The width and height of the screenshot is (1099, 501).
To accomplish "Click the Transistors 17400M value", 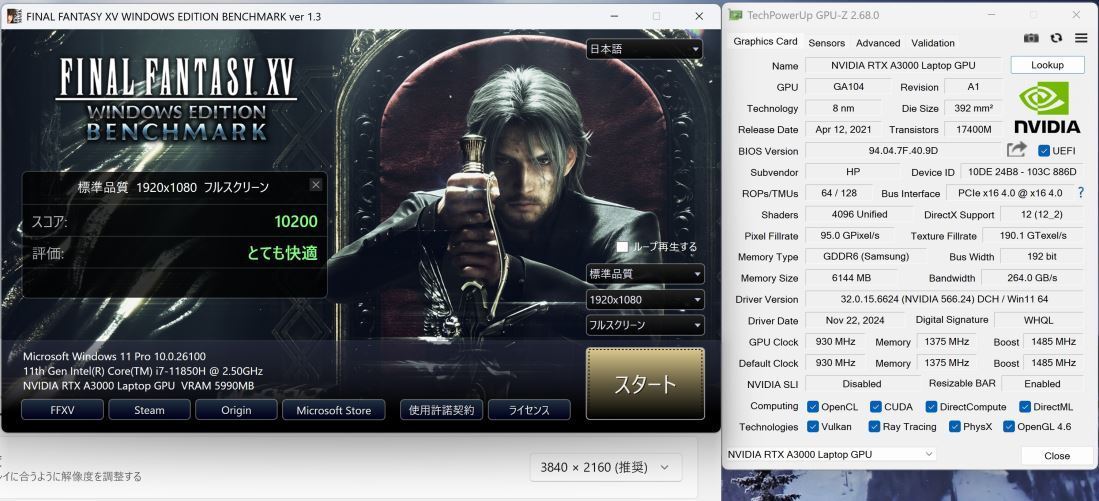I will click(x=974, y=130).
